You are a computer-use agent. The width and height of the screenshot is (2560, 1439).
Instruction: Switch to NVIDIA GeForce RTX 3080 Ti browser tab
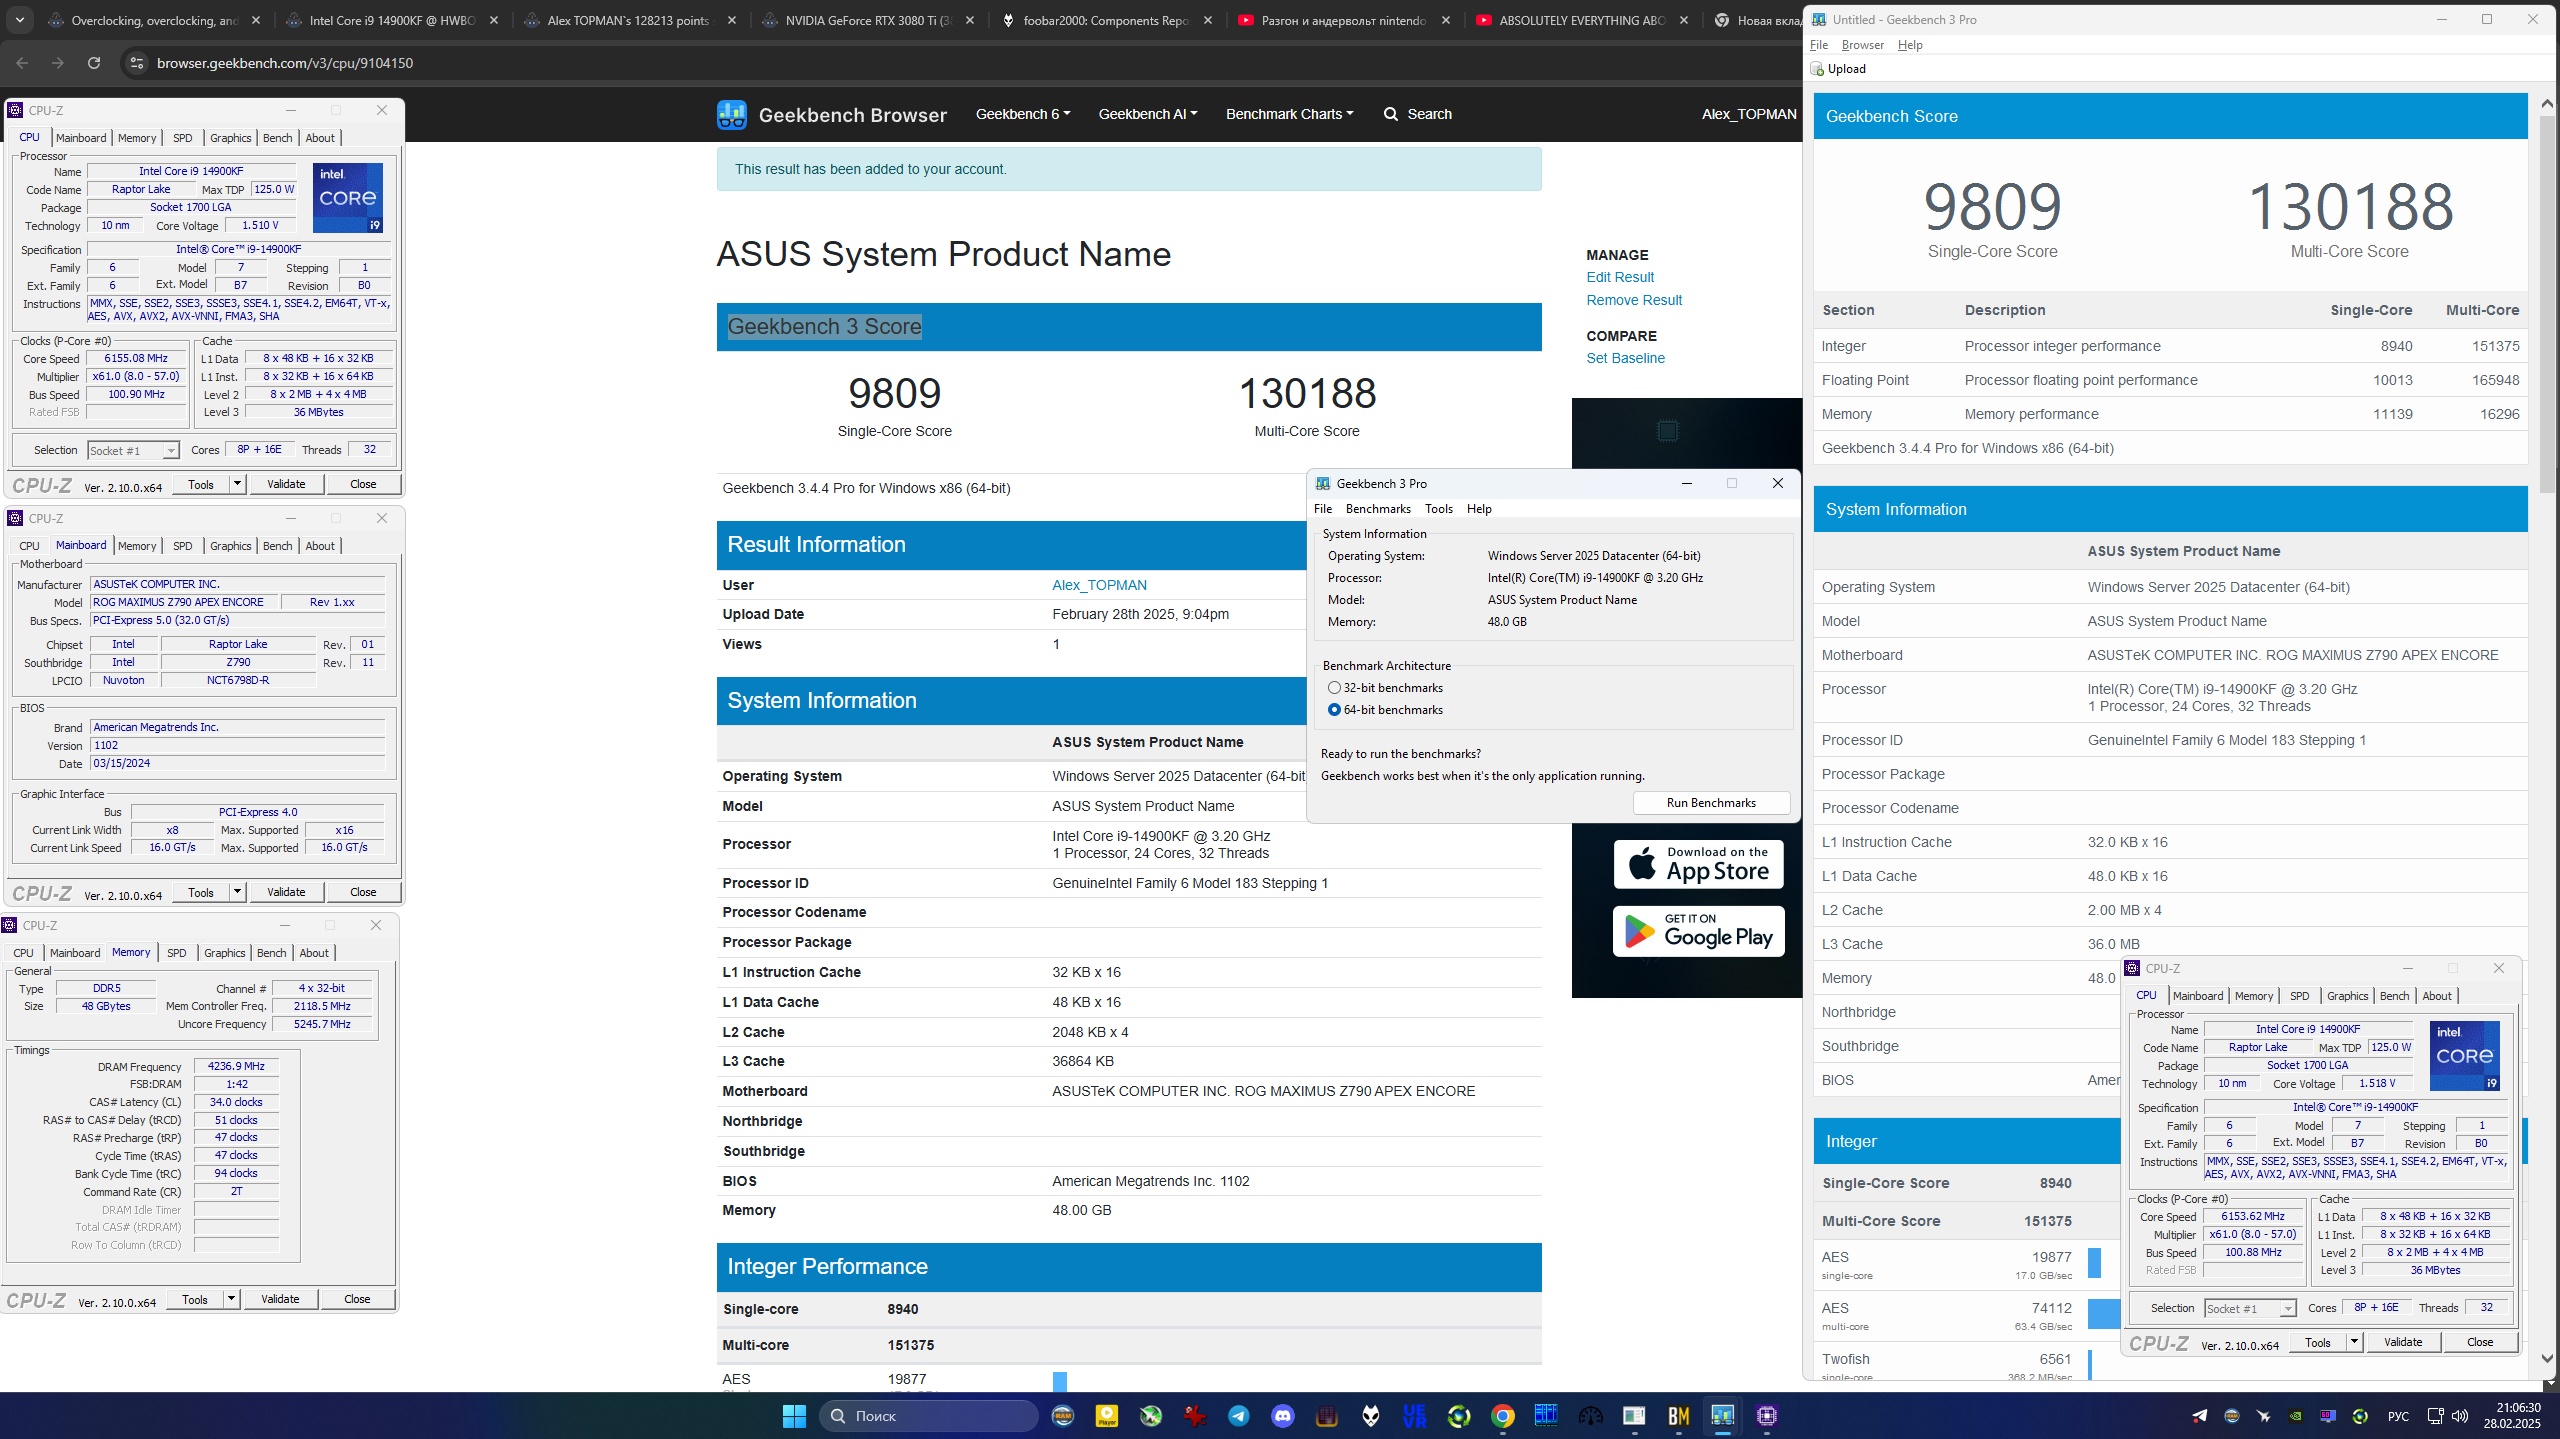tap(867, 20)
